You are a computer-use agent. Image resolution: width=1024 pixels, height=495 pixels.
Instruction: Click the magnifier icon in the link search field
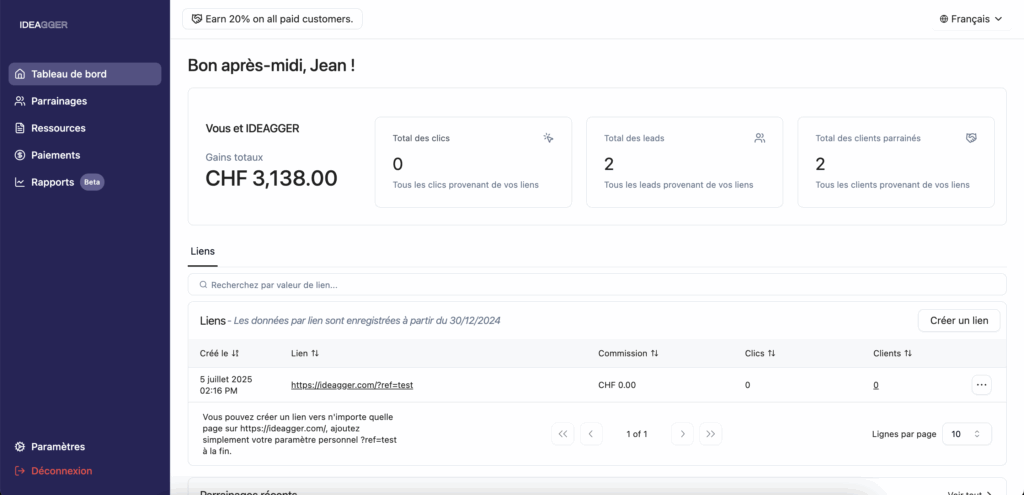(204, 285)
